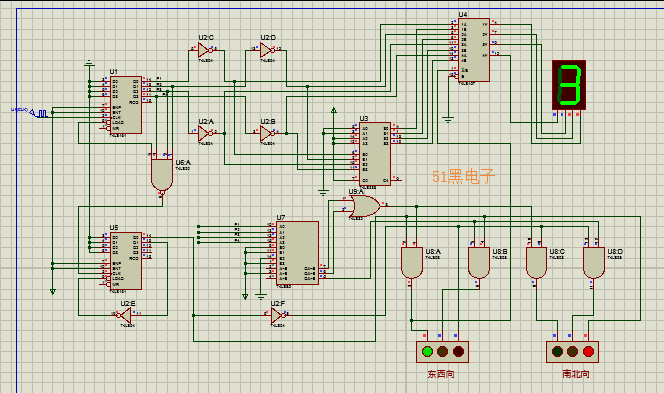Select the U9:A OR gate

364,206
